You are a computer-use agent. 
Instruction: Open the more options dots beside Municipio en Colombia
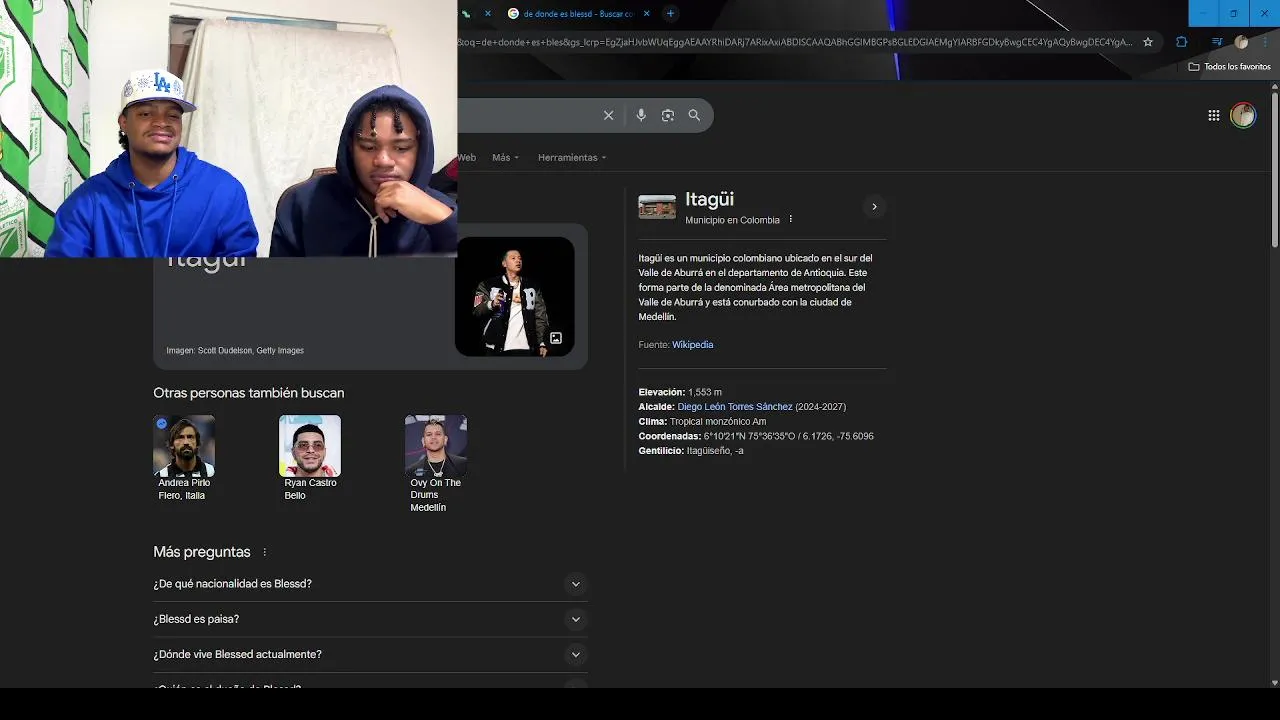pos(790,220)
